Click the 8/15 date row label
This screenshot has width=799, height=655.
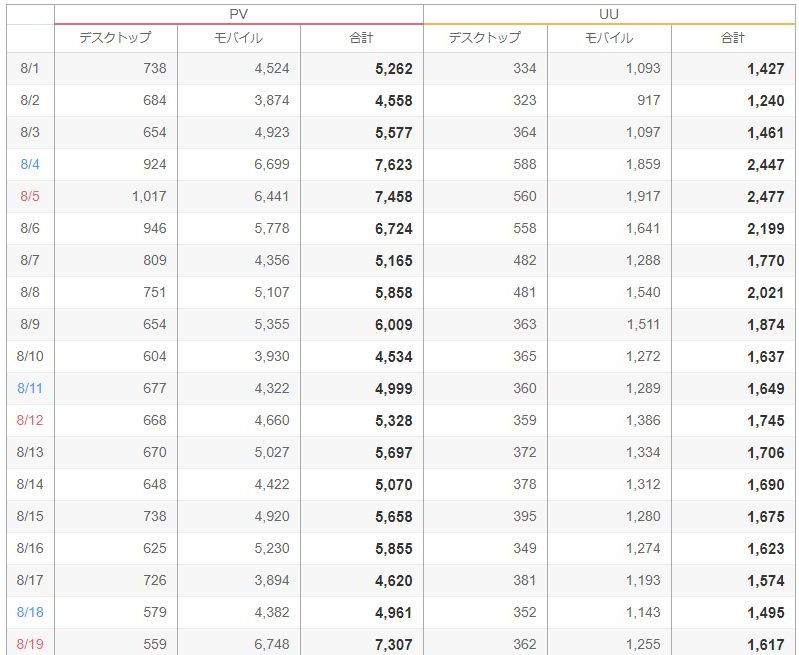(30, 516)
